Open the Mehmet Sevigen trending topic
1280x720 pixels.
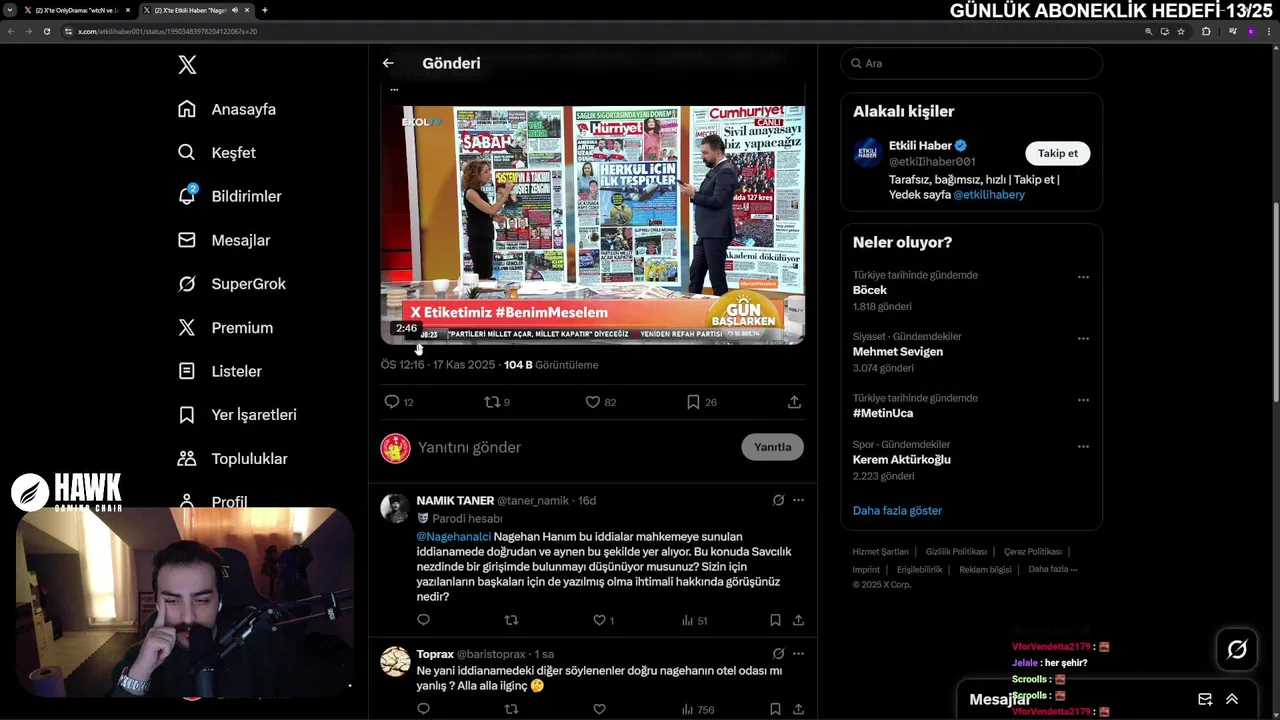click(x=898, y=352)
